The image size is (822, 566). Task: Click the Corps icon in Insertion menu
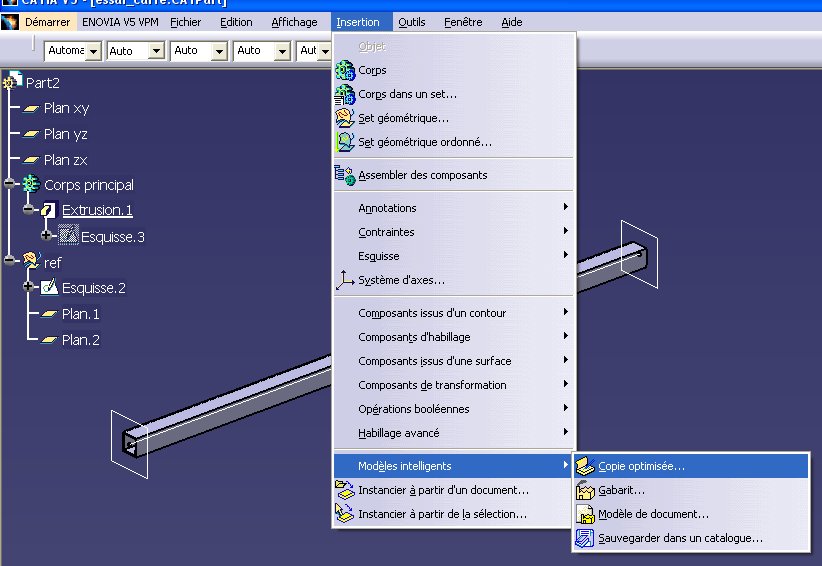(x=345, y=70)
